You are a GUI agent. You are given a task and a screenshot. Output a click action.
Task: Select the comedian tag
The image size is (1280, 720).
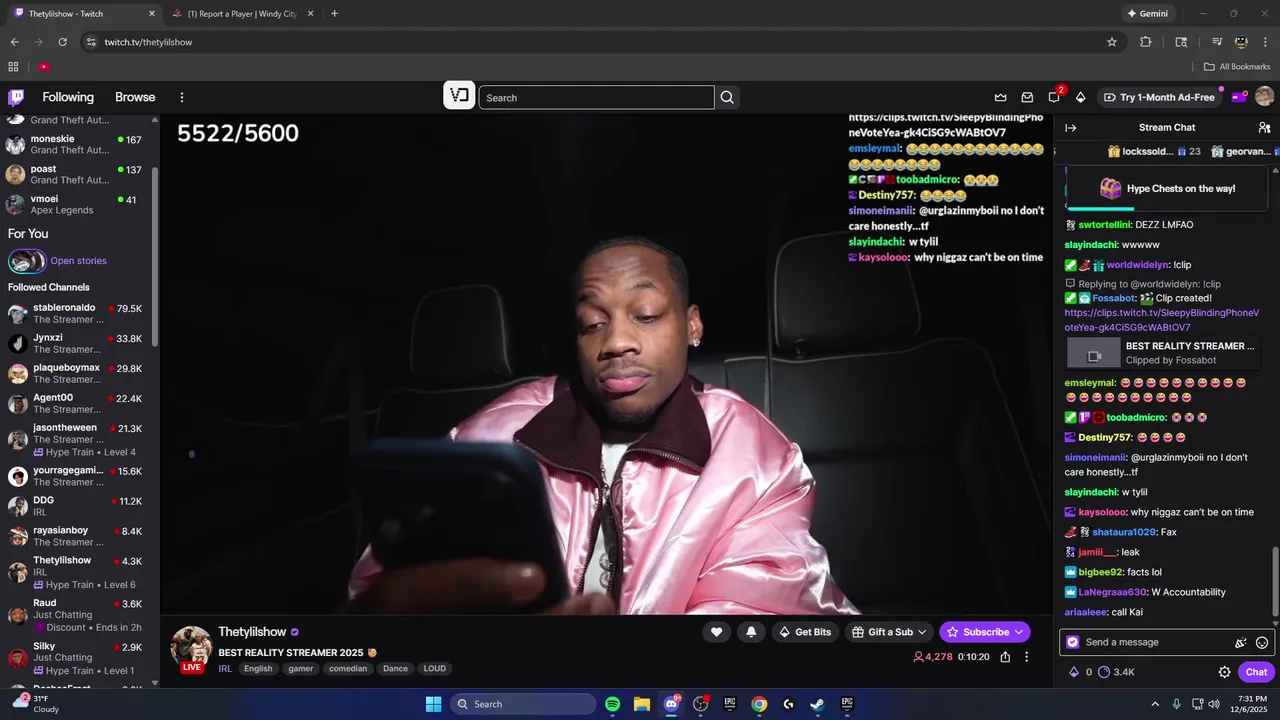(348, 668)
